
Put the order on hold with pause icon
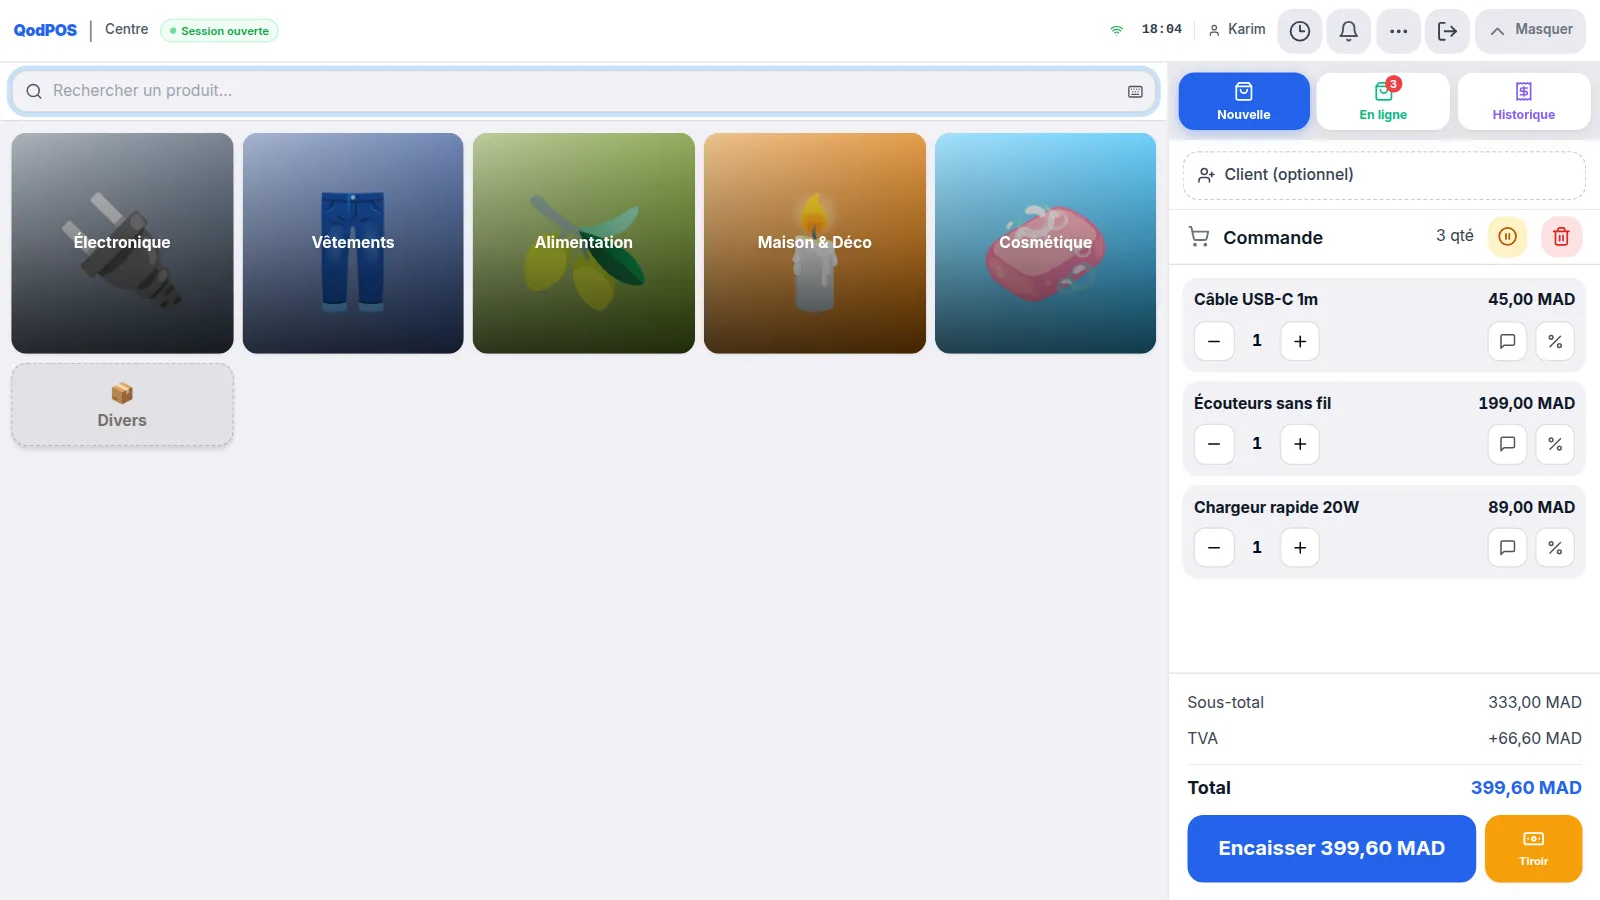1507,237
